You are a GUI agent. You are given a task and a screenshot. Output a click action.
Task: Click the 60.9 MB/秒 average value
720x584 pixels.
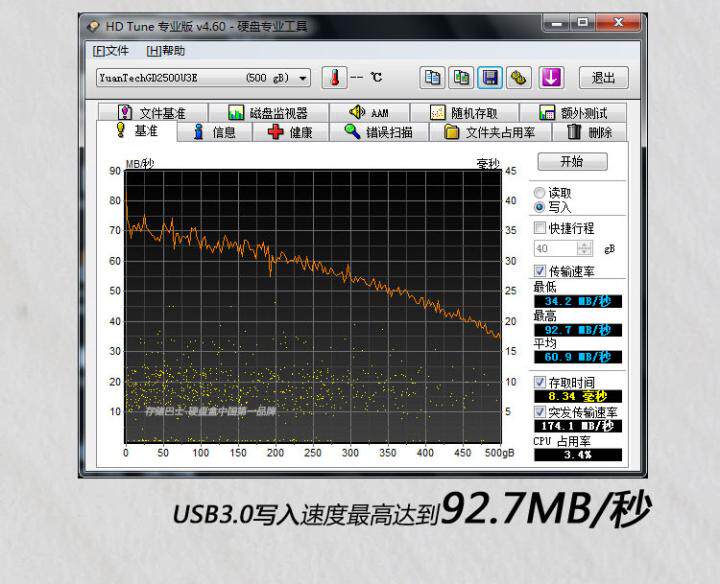(578, 357)
